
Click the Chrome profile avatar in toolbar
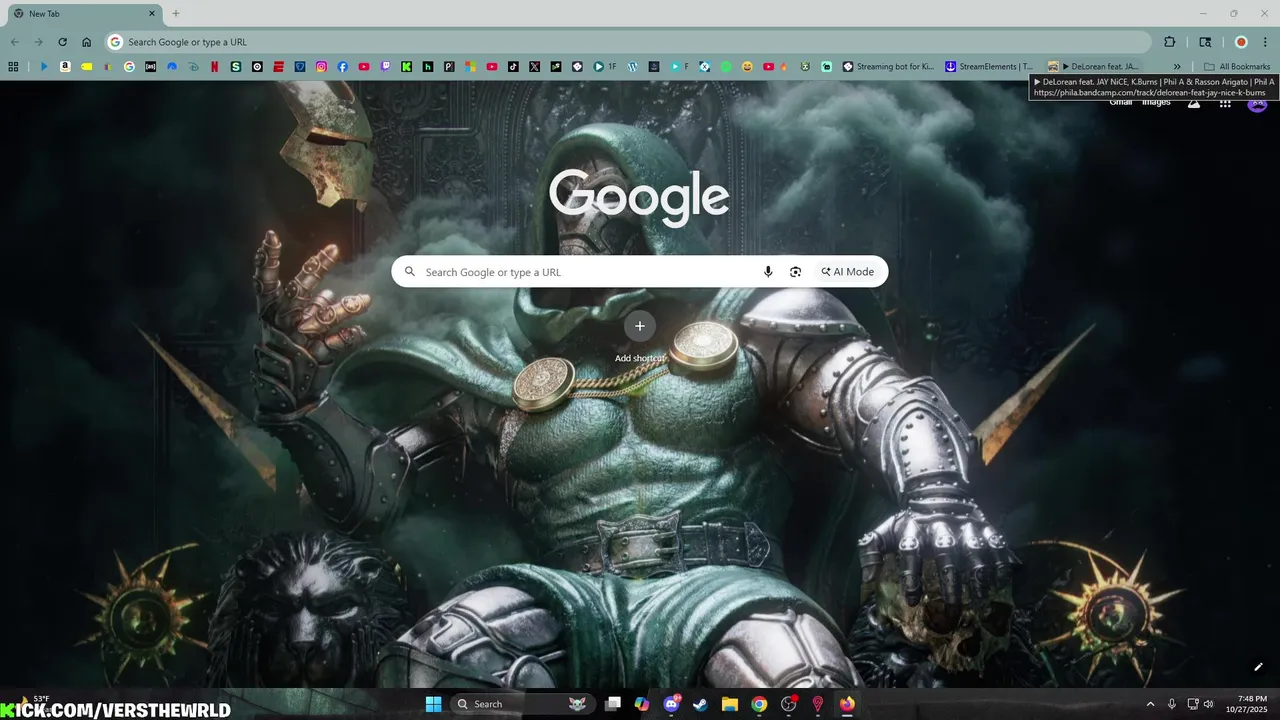click(x=1241, y=42)
